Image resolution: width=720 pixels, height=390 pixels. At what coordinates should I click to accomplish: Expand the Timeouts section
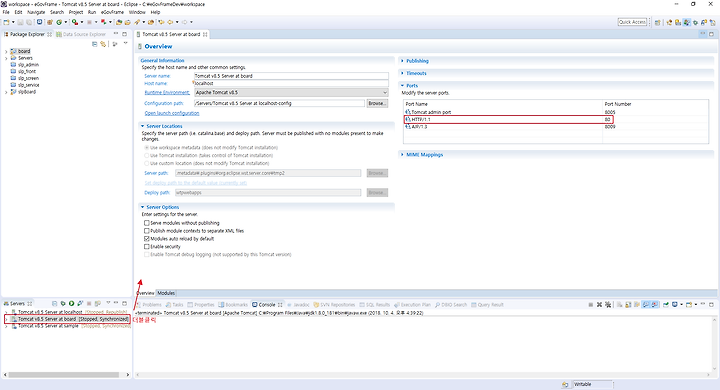(402, 73)
